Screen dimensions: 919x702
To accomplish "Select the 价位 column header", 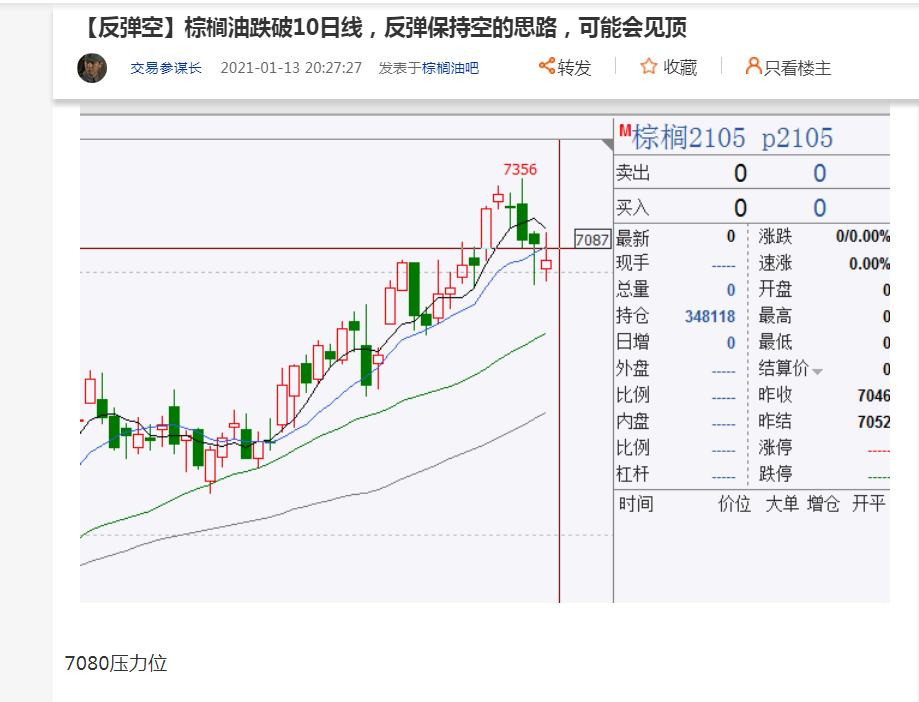I will 735,504.
